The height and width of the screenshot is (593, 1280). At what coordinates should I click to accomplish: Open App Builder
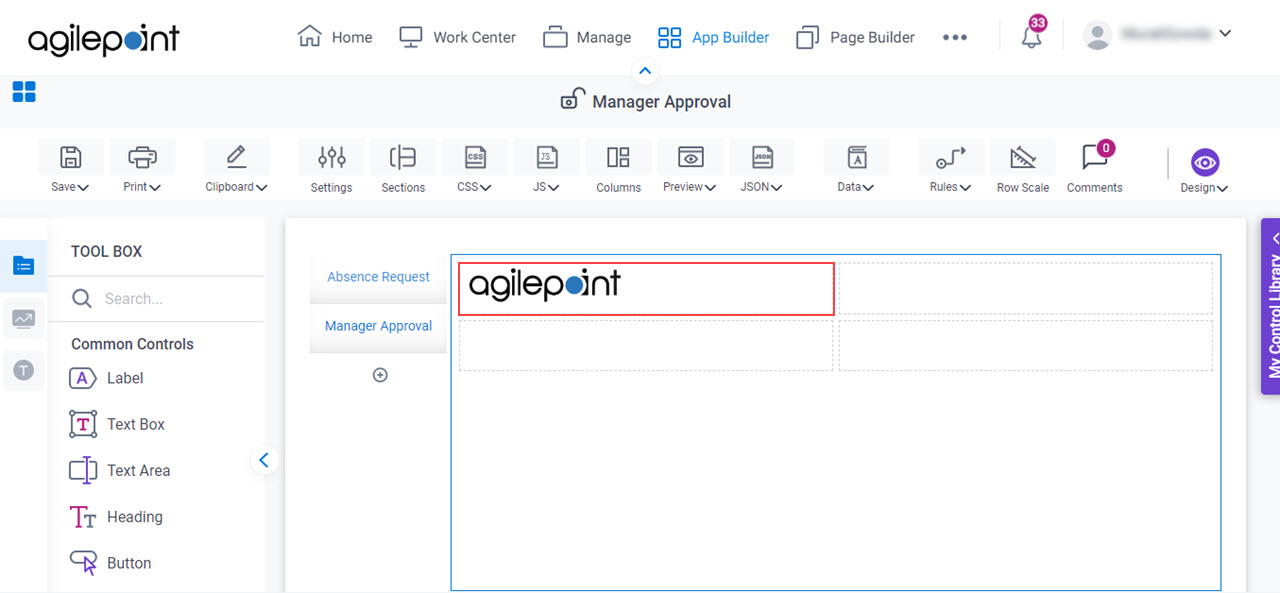[713, 37]
